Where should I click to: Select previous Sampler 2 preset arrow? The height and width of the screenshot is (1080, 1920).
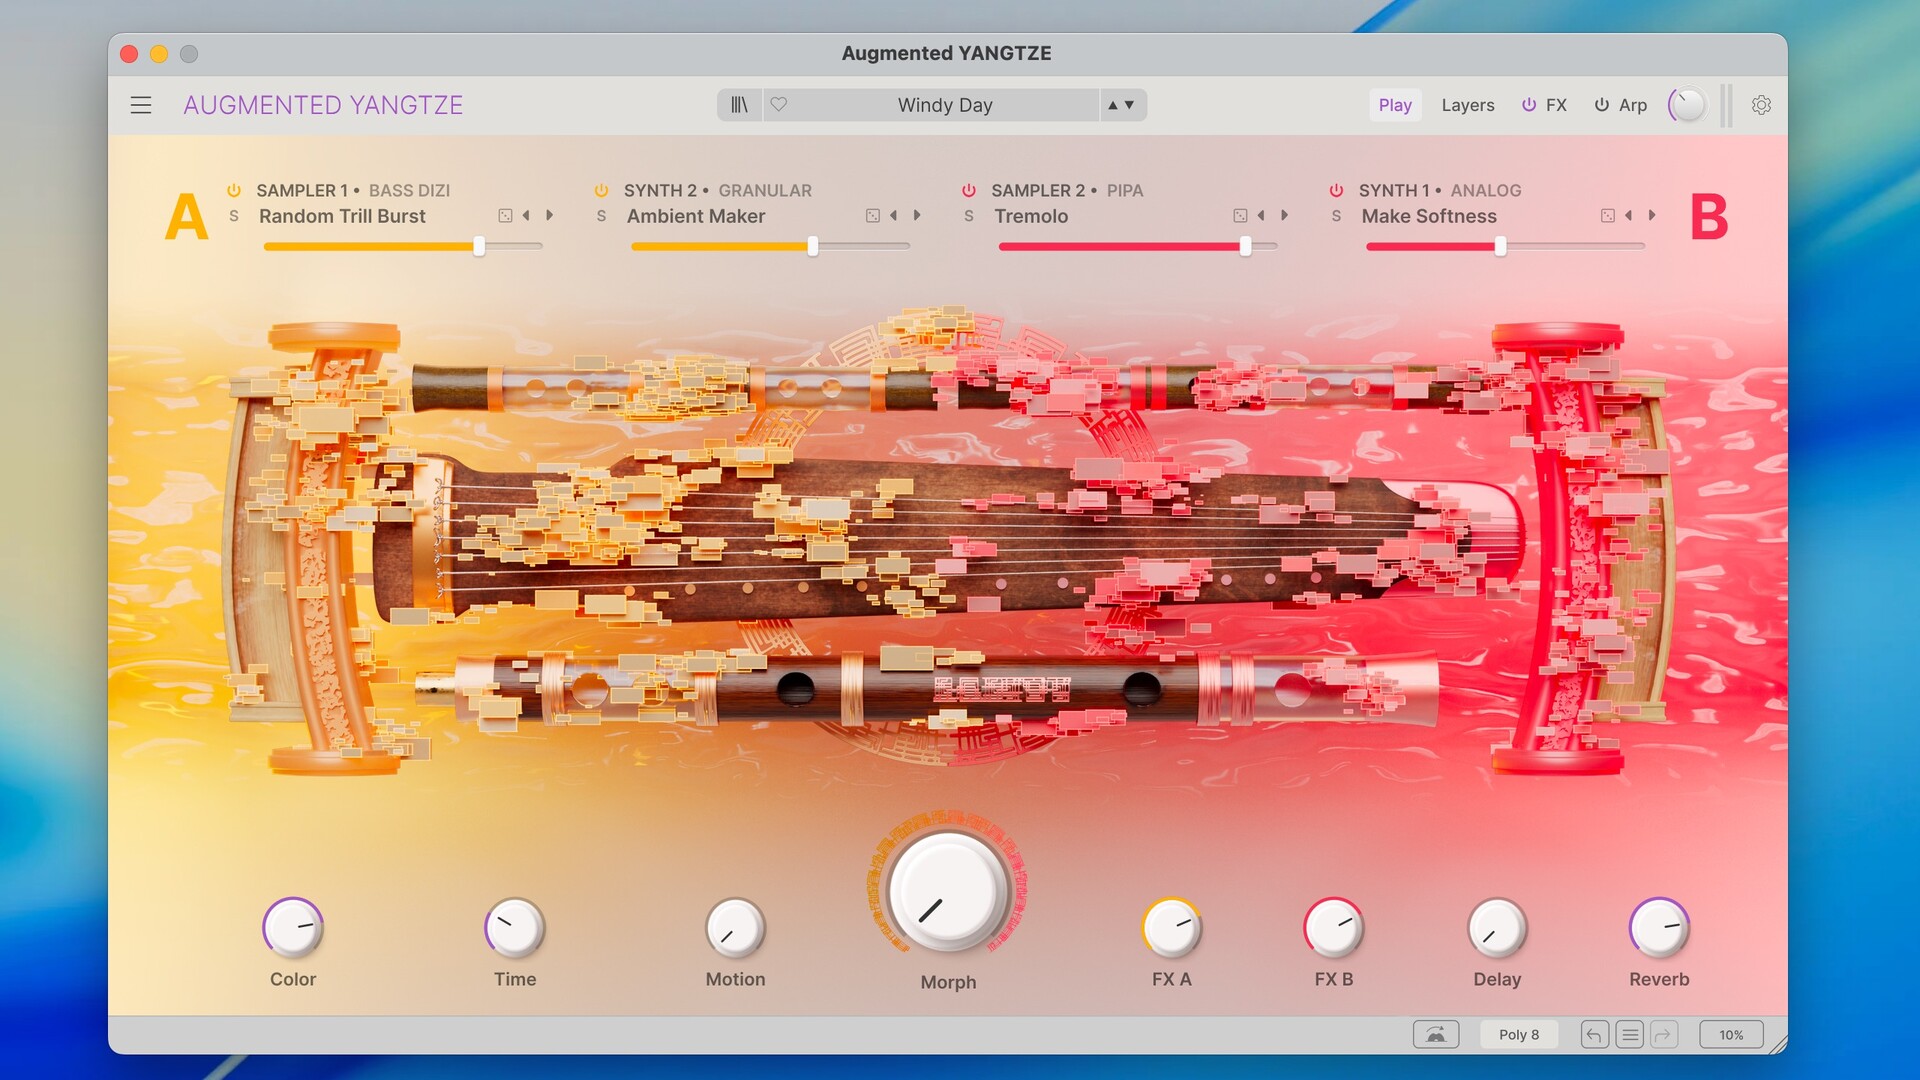1261,215
